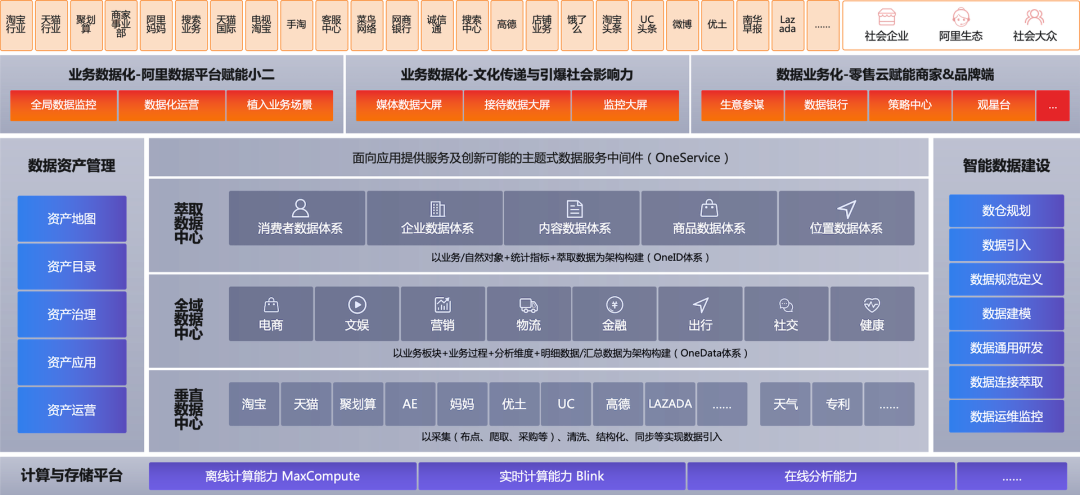
Task: Open 数据银行 button
Action: [x=826, y=105]
